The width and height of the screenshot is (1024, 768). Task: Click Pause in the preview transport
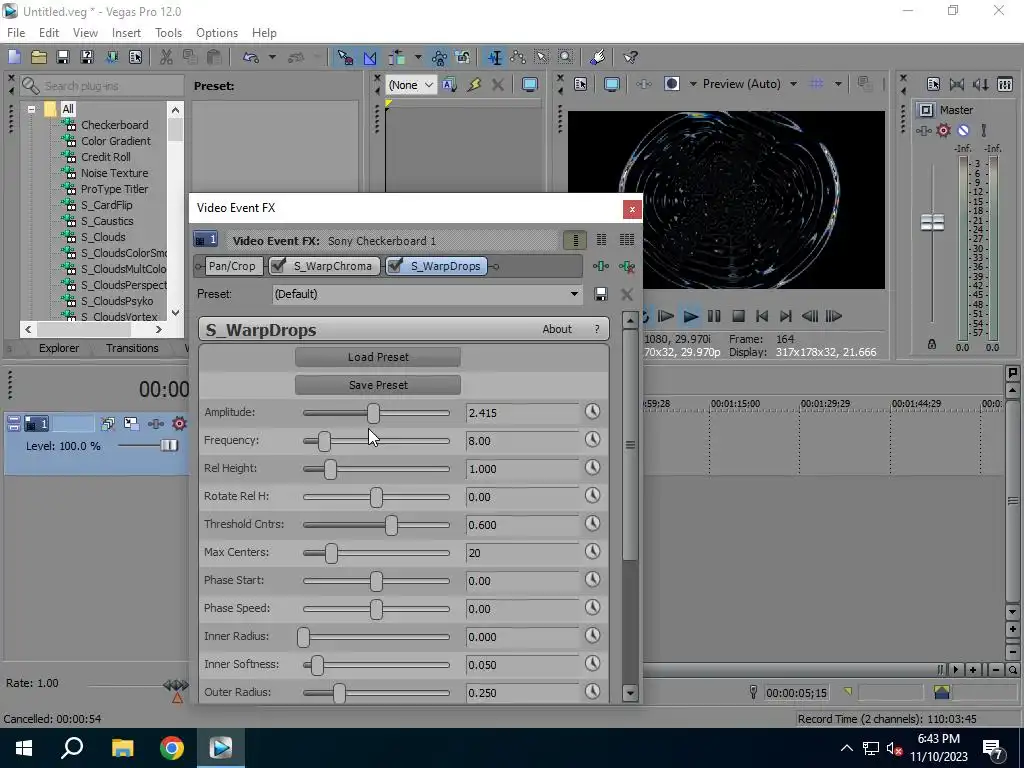point(714,317)
